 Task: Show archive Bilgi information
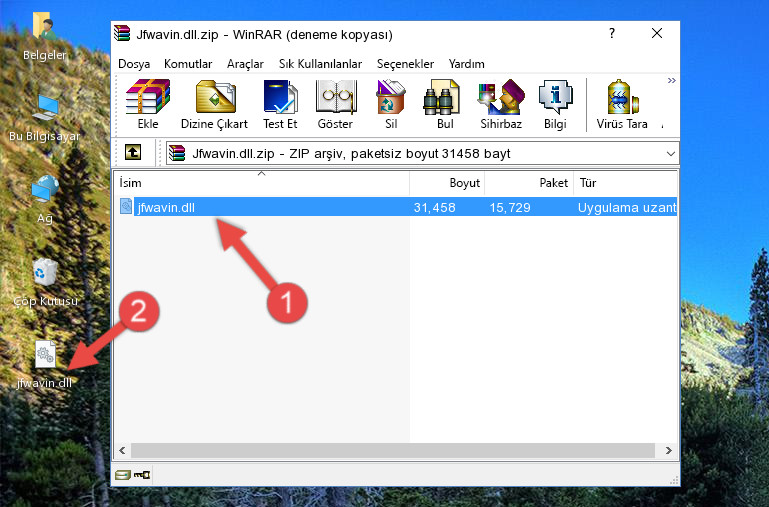(x=555, y=104)
